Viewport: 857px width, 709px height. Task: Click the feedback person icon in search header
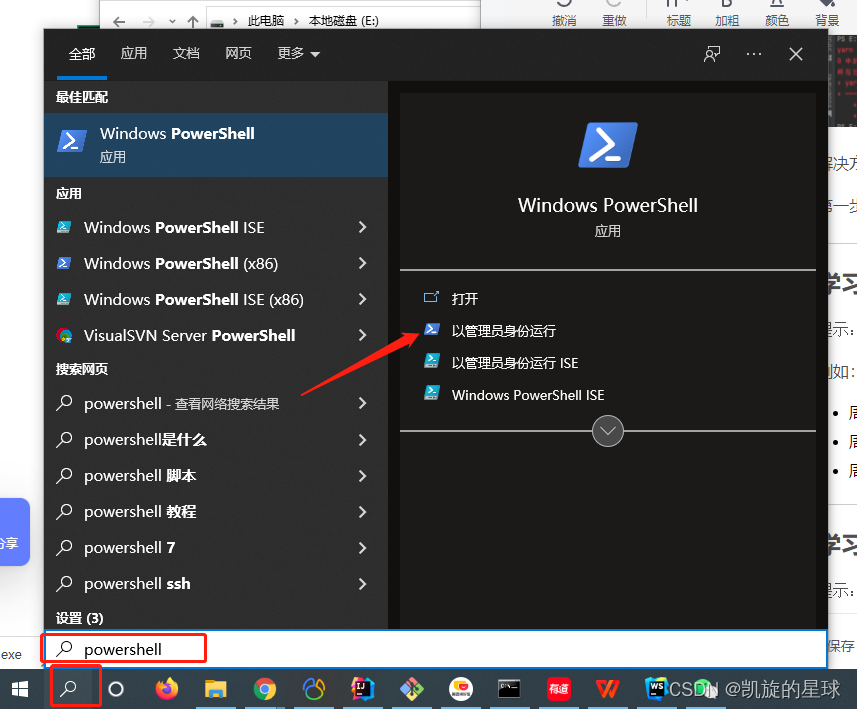[712, 54]
